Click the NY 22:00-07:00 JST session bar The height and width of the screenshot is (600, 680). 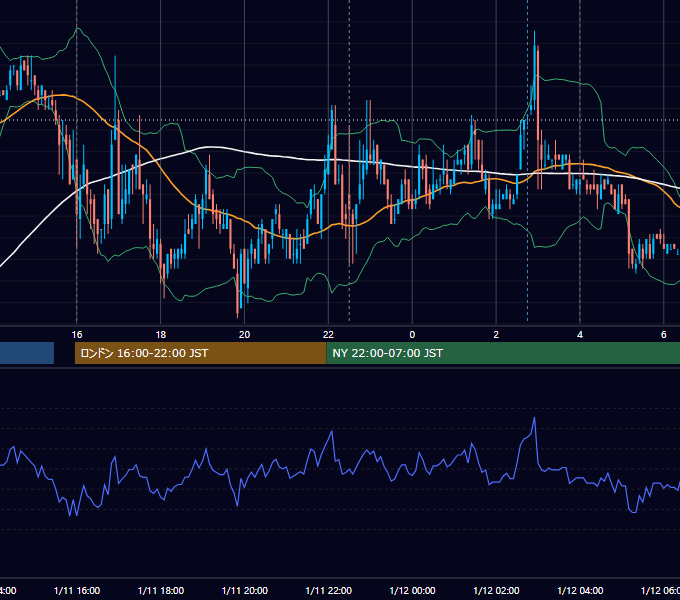(x=503, y=353)
